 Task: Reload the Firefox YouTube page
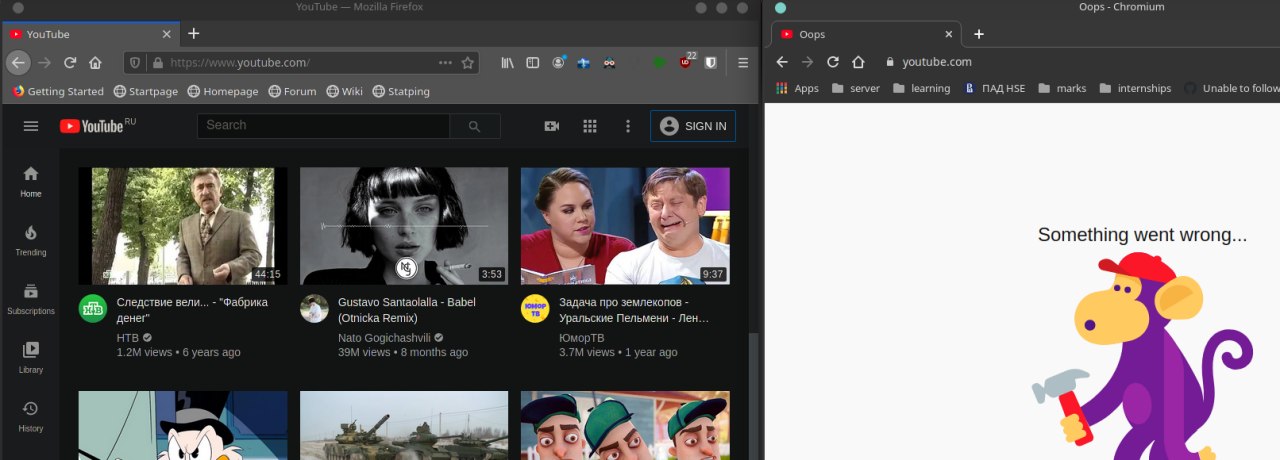click(x=70, y=62)
